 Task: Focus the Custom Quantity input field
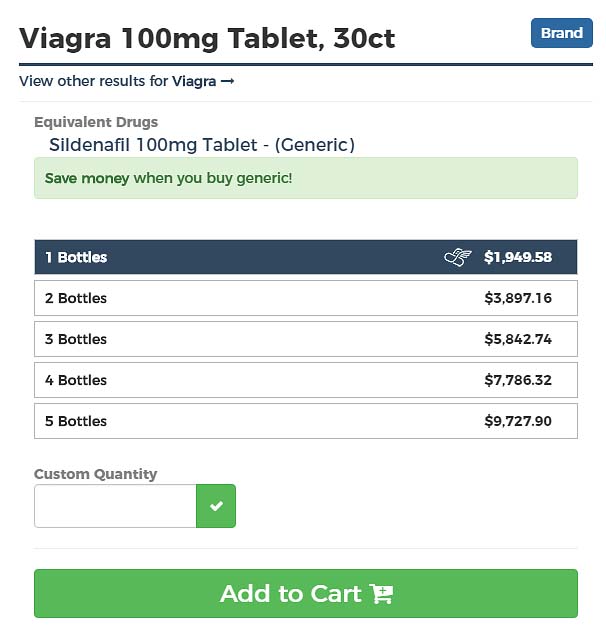coord(115,506)
